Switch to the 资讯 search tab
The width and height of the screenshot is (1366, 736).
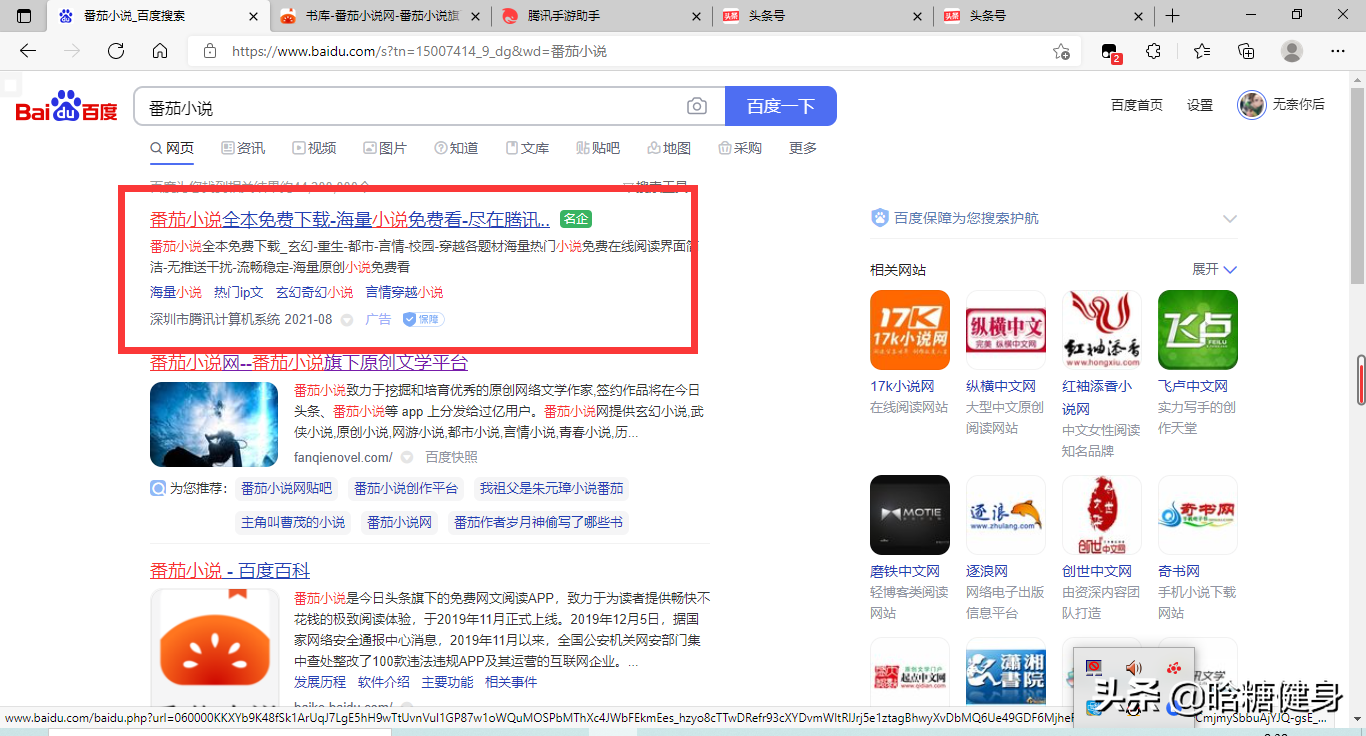pos(243,148)
